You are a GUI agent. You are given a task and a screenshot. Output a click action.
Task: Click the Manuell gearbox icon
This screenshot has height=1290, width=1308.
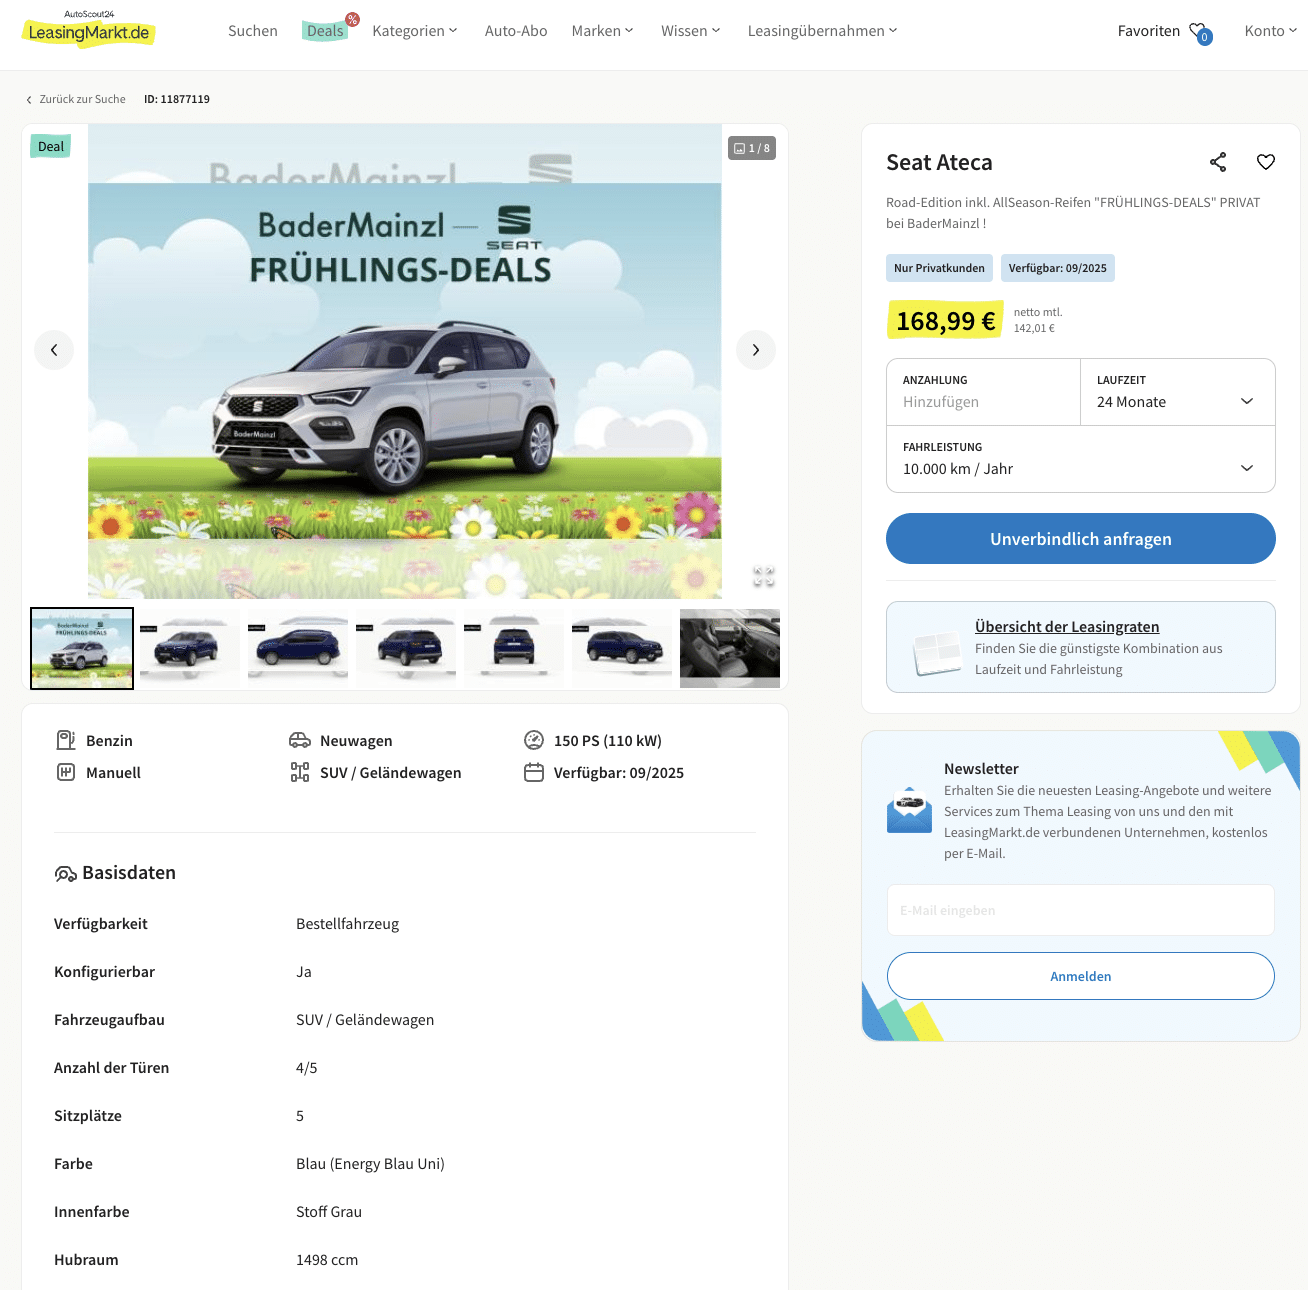point(66,772)
